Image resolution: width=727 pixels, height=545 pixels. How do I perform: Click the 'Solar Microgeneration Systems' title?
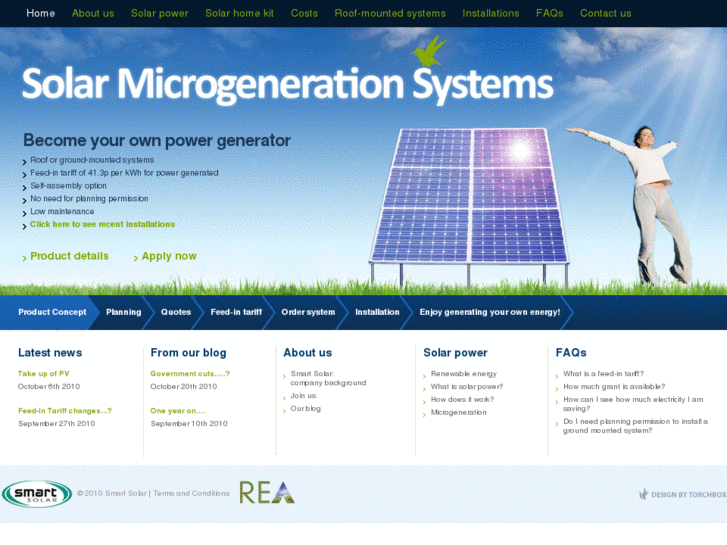287,84
